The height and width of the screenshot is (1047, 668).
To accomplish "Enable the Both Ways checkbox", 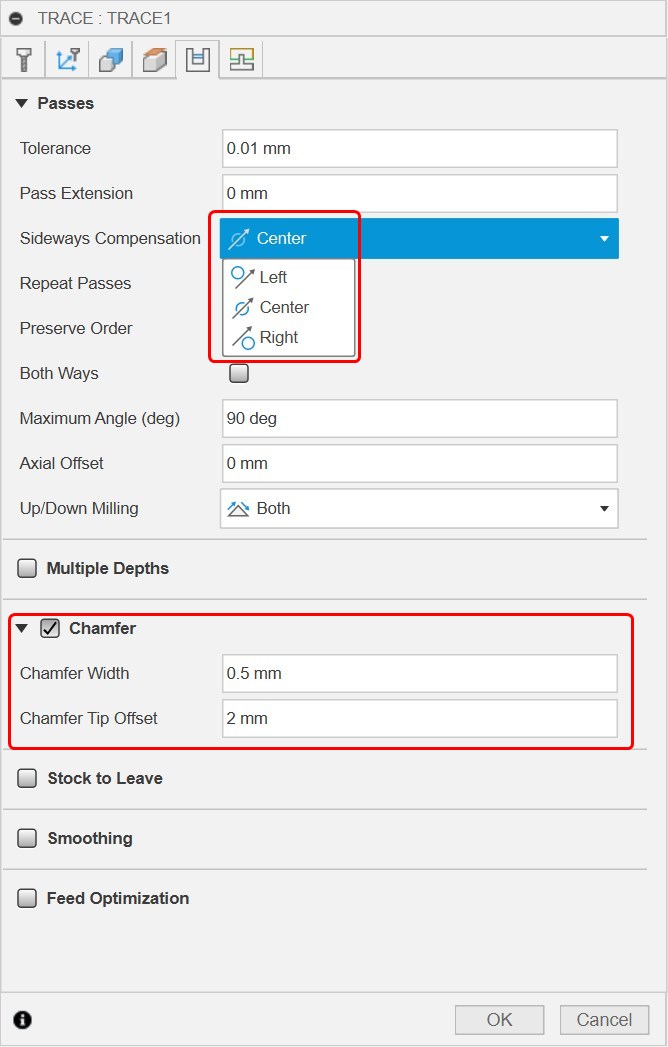I will pyautogui.click(x=239, y=374).
